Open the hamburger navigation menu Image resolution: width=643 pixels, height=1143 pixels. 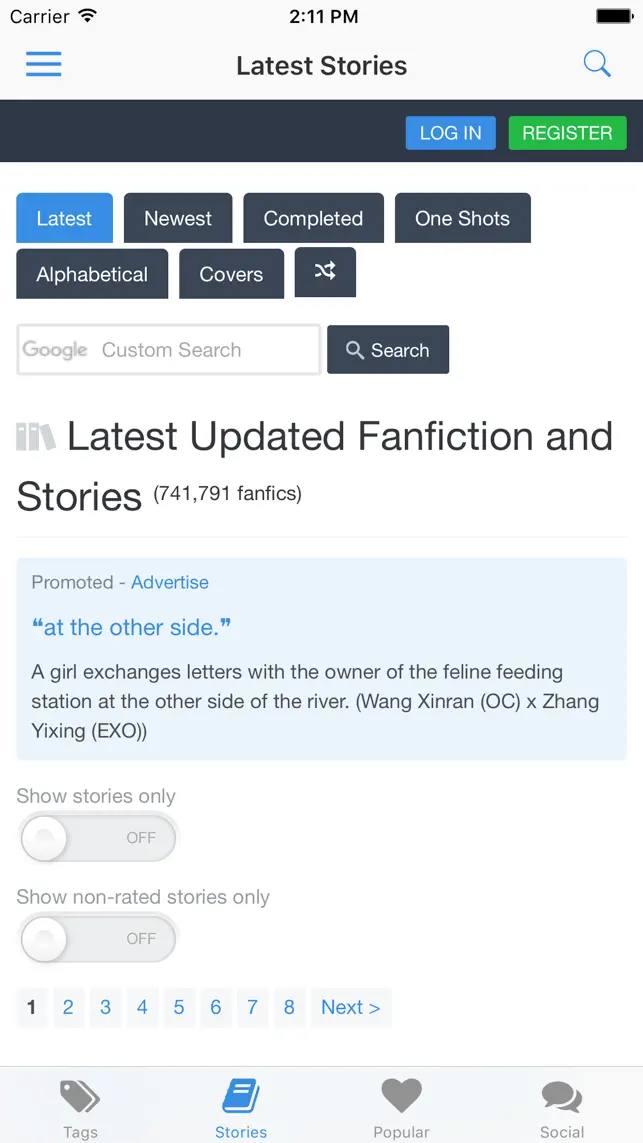(43, 64)
